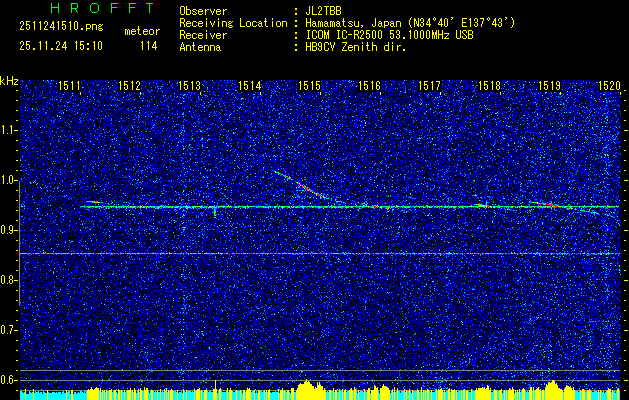Click the 25.11.24 15:10 timestamp

(x=53, y=46)
